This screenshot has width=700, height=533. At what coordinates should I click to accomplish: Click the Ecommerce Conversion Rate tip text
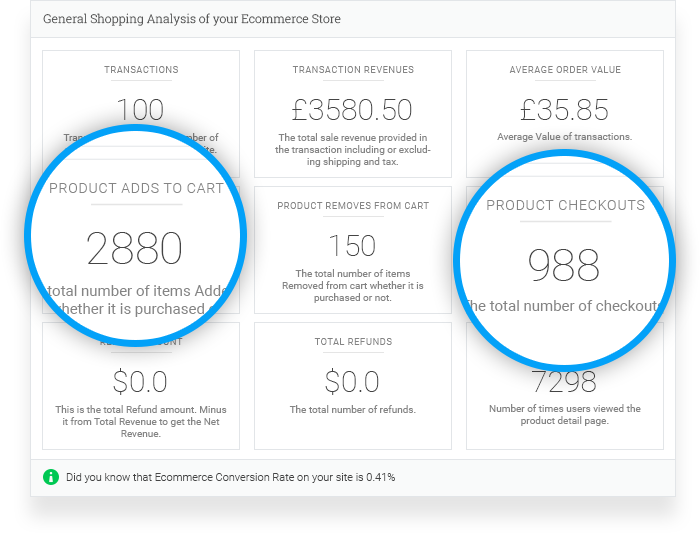tap(230, 477)
